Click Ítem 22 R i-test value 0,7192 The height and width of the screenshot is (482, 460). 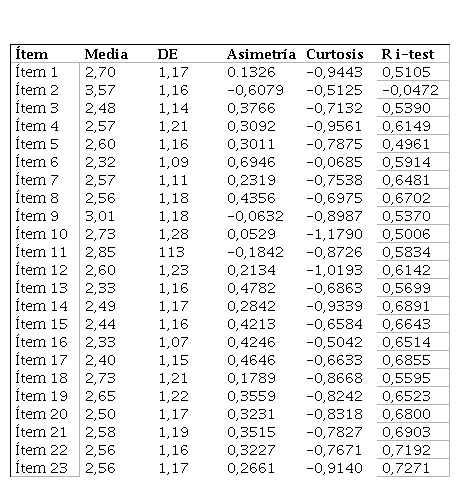point(406,450)
